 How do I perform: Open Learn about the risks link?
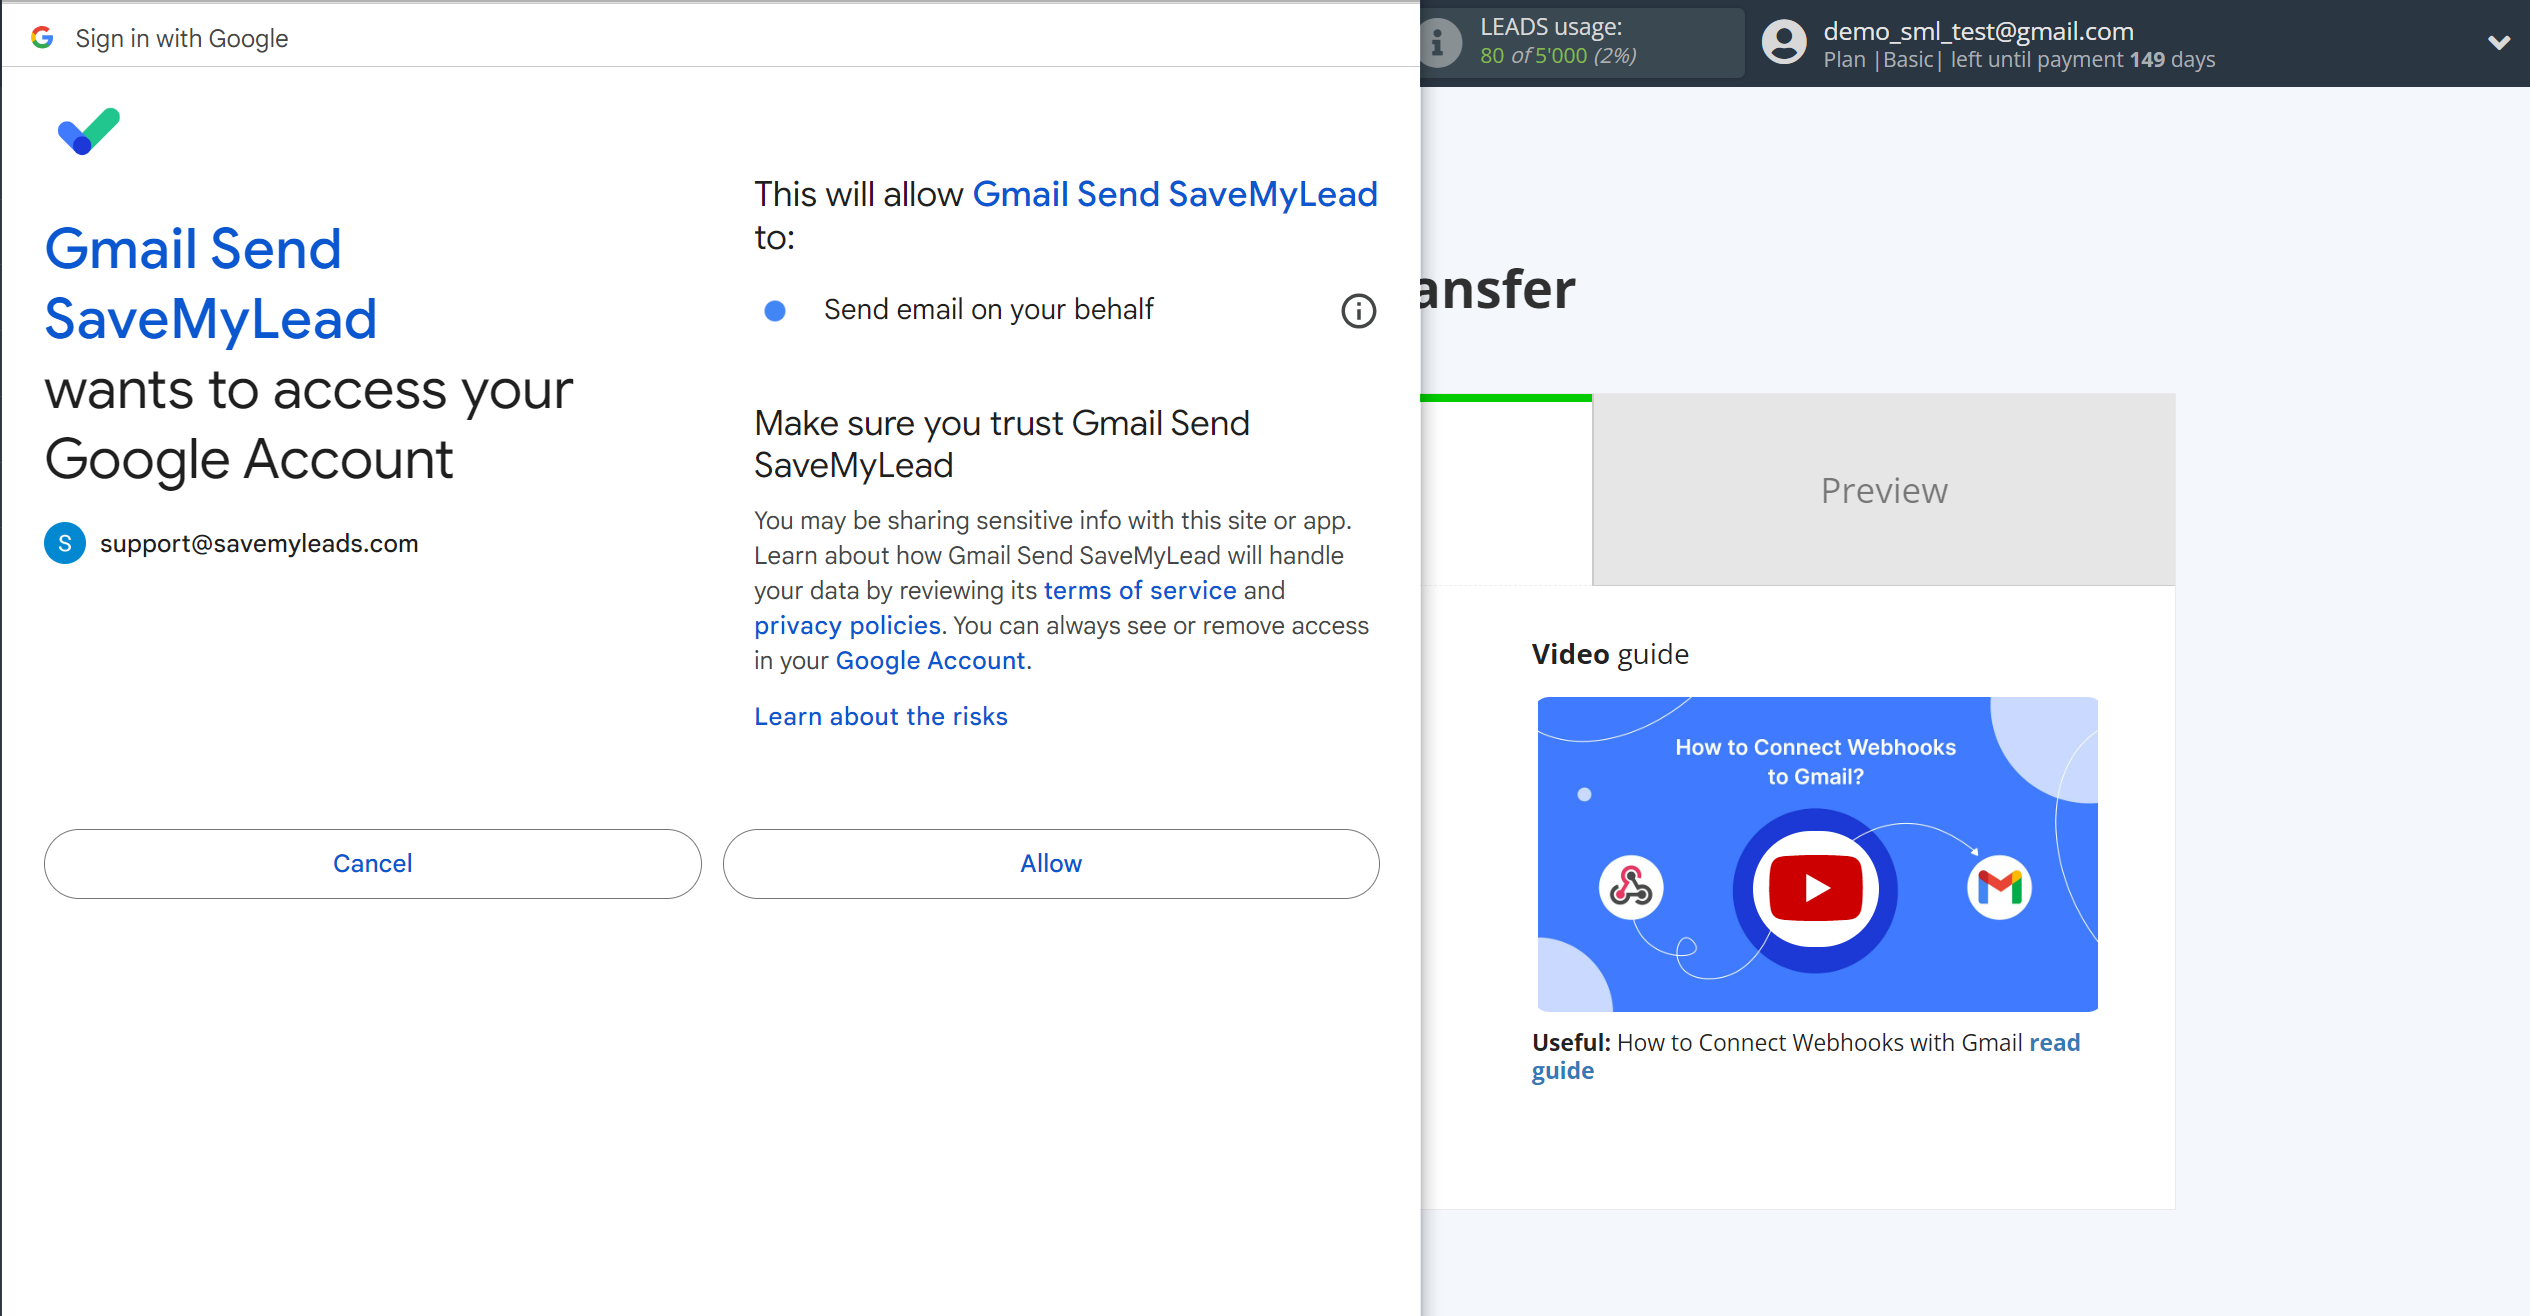[x=880, y=717]
